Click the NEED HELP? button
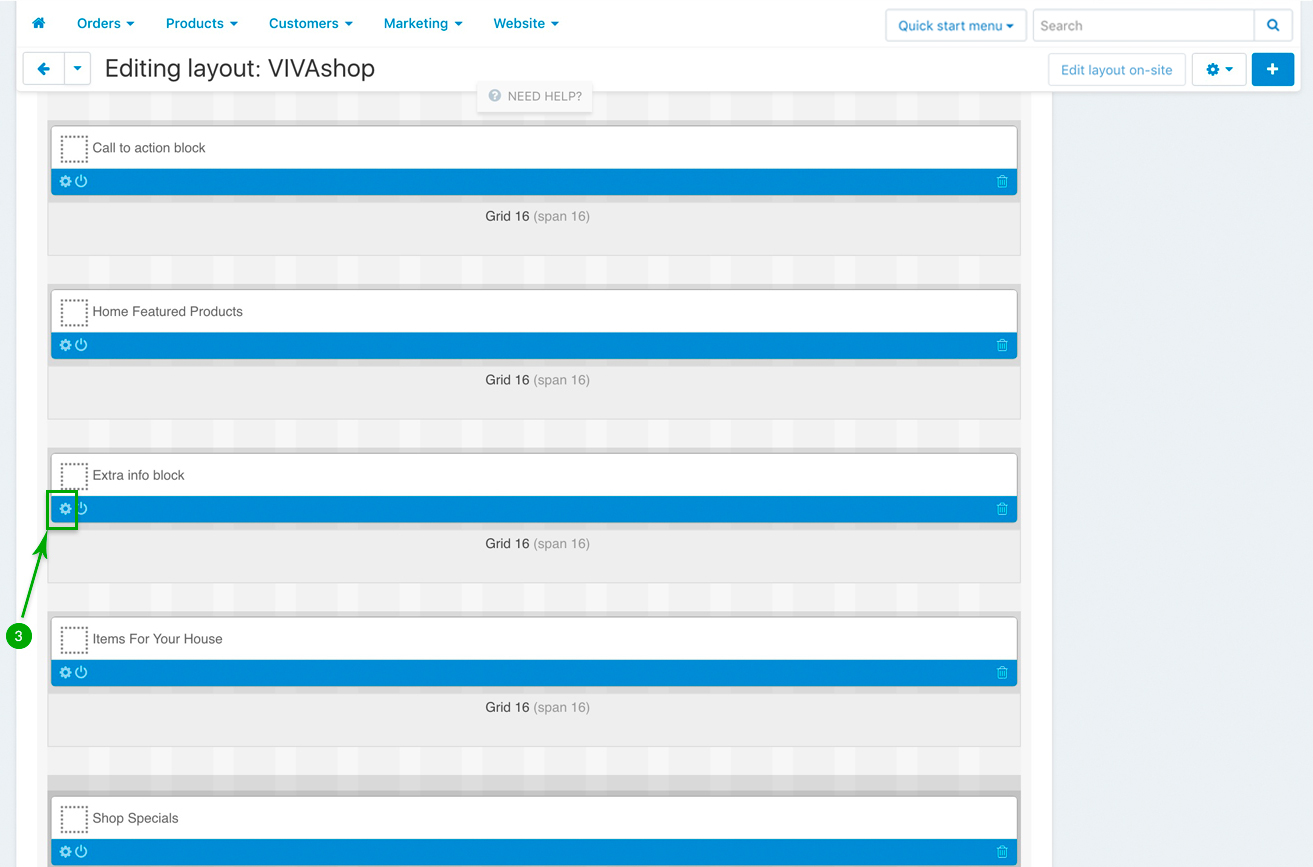Image resolution: width=1313 pixels, height=867 pixels. (535, 97)
